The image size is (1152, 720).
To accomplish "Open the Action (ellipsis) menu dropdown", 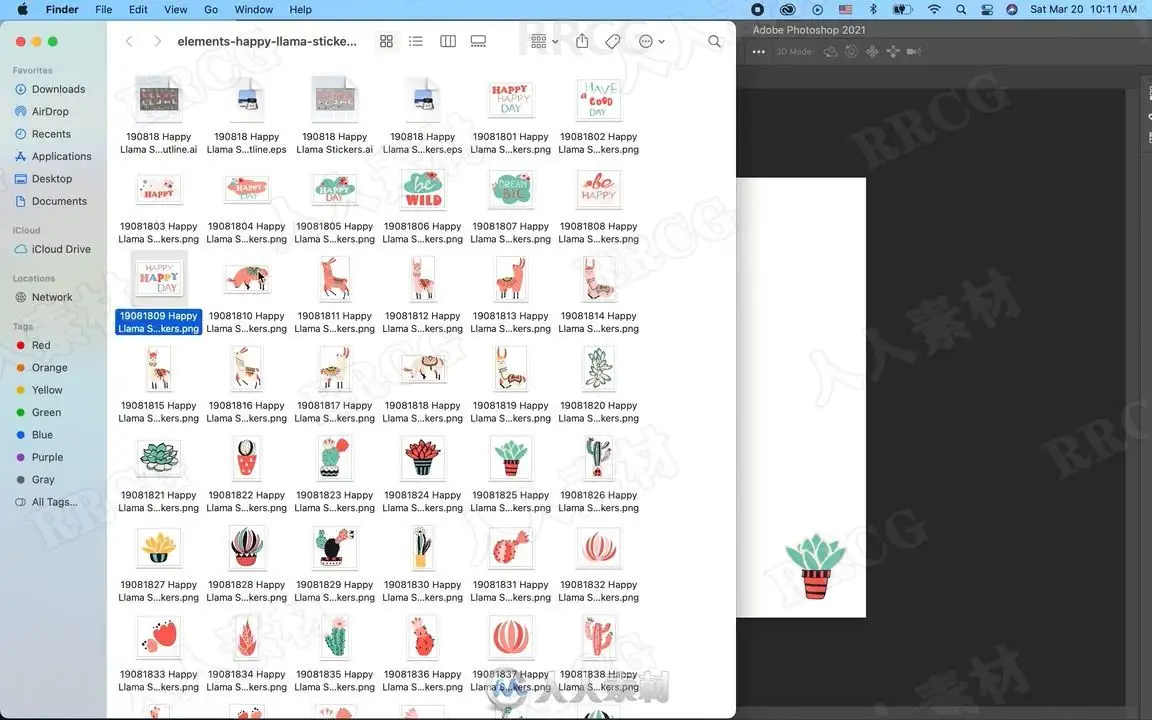I will (652, 41).
